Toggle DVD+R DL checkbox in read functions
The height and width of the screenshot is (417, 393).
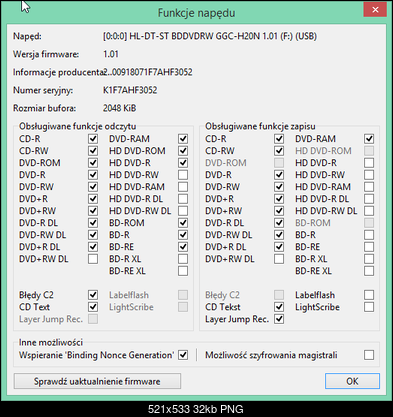coord(93,247)
